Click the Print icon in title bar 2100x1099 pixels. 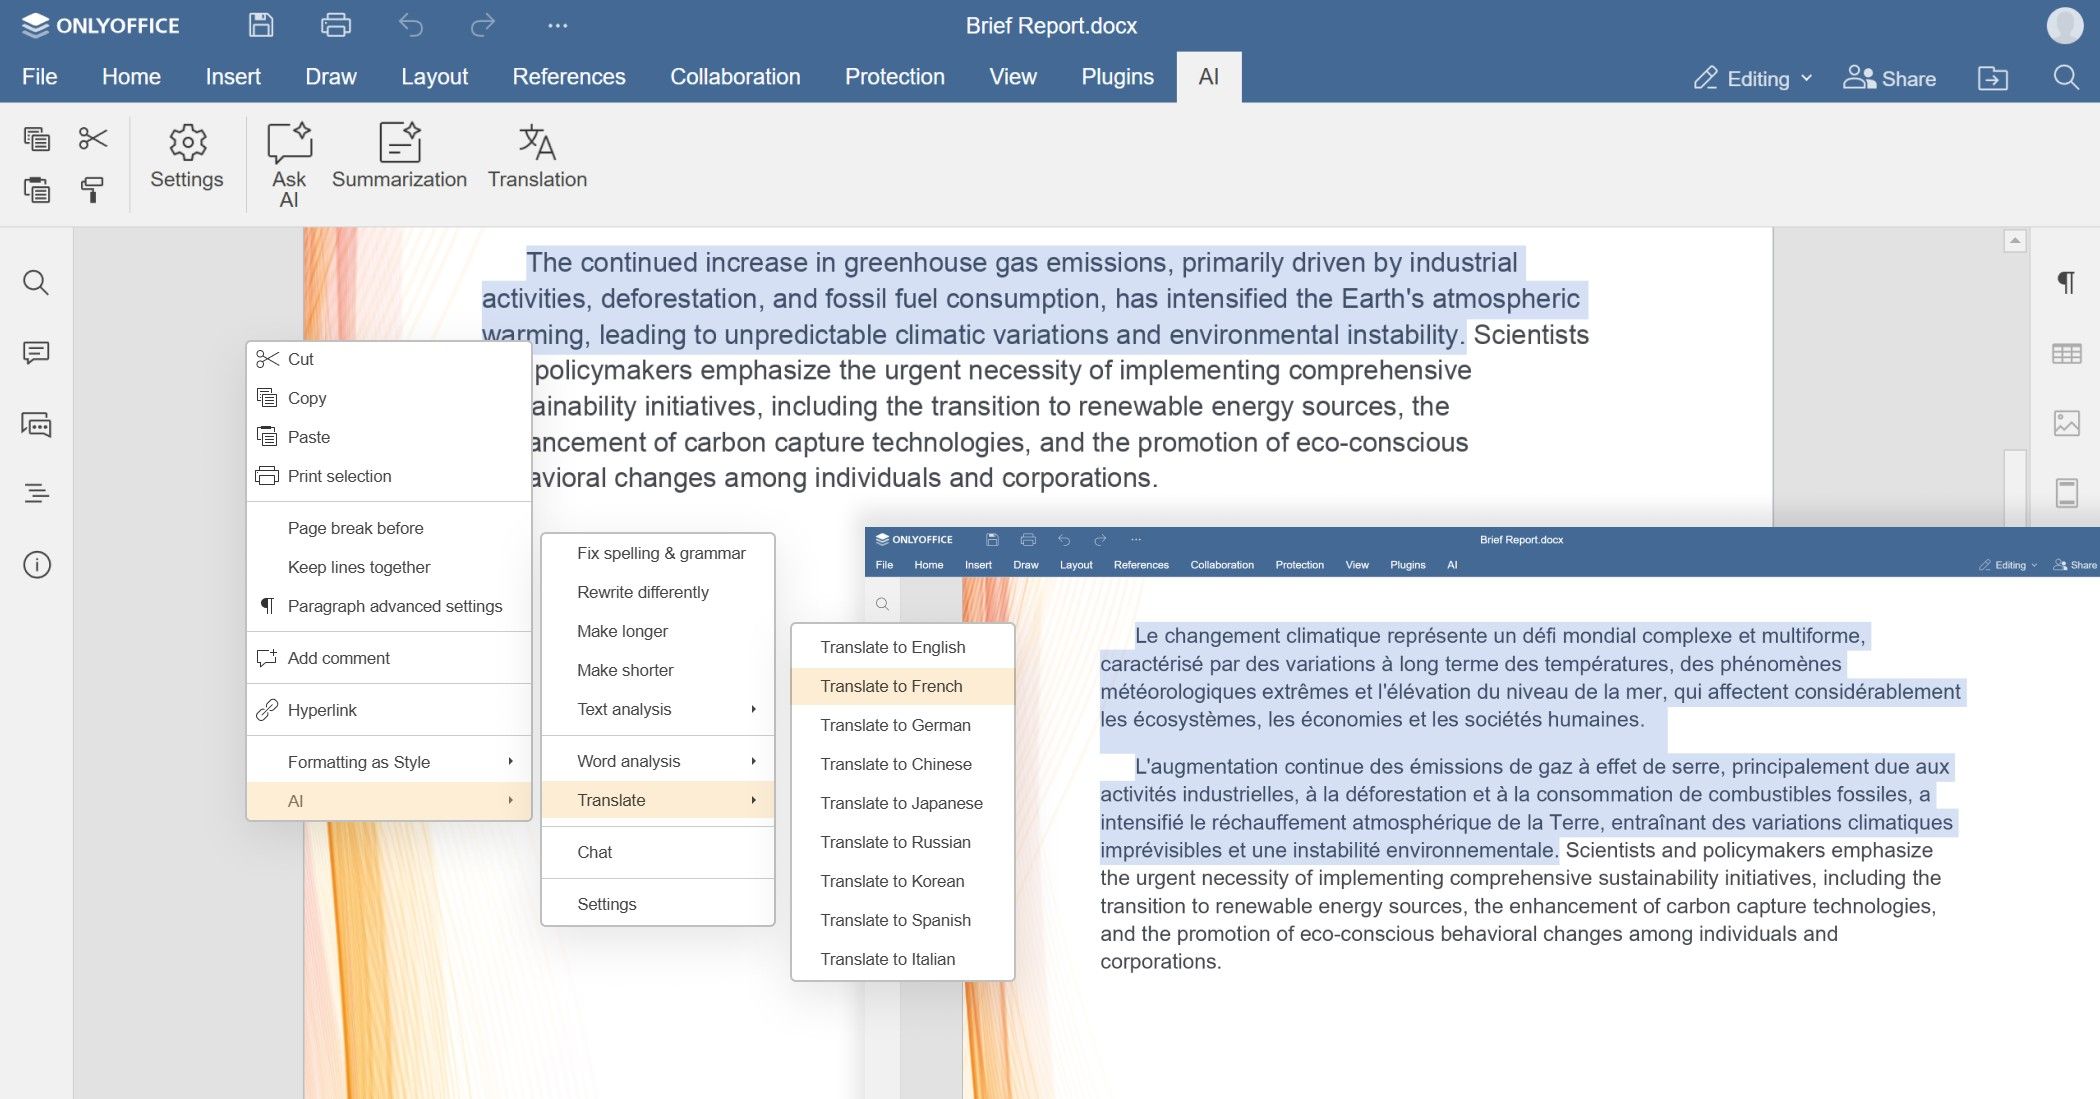coord(335,25)
